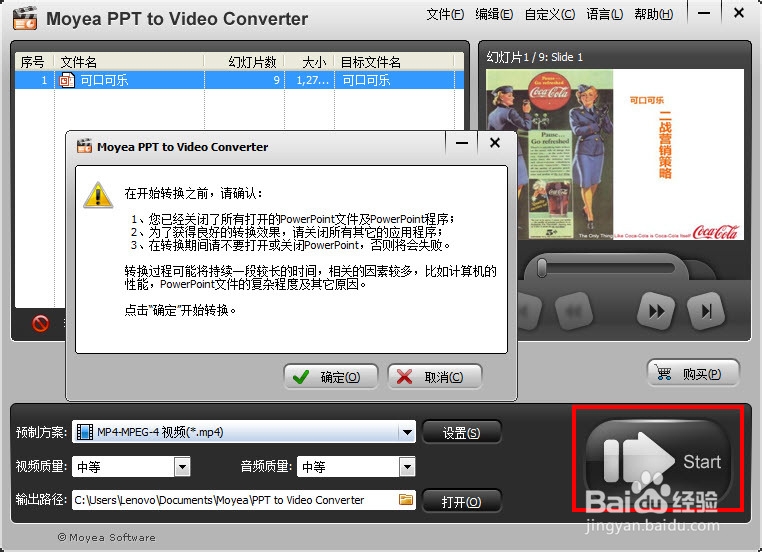Click the rewind preview button
Screen dimensions: 762x552
574,311
